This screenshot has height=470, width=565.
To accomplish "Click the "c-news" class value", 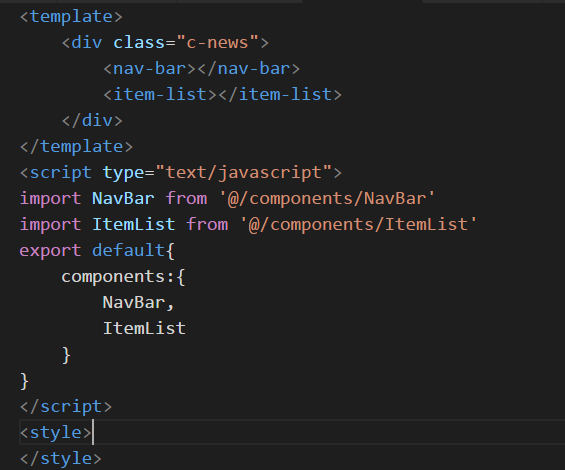I will pos(217,43).
